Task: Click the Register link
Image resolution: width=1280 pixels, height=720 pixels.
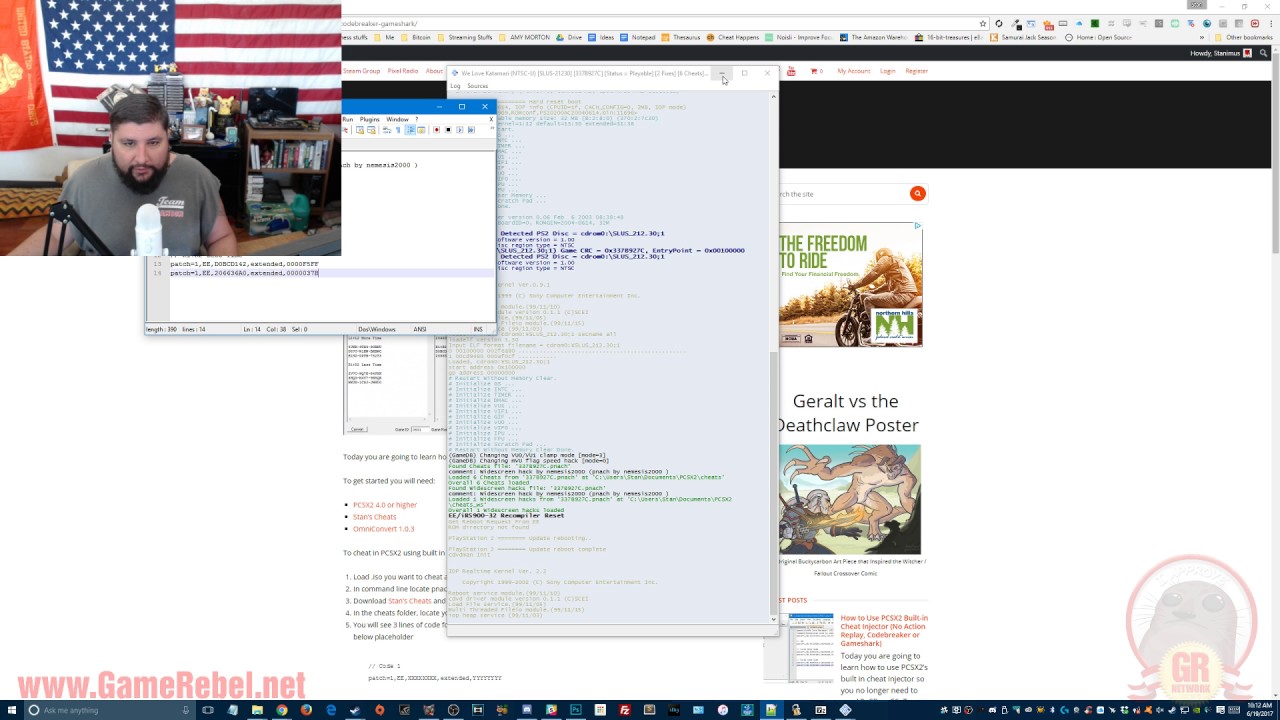Action: pyautogui.click(x=916, y=71)
